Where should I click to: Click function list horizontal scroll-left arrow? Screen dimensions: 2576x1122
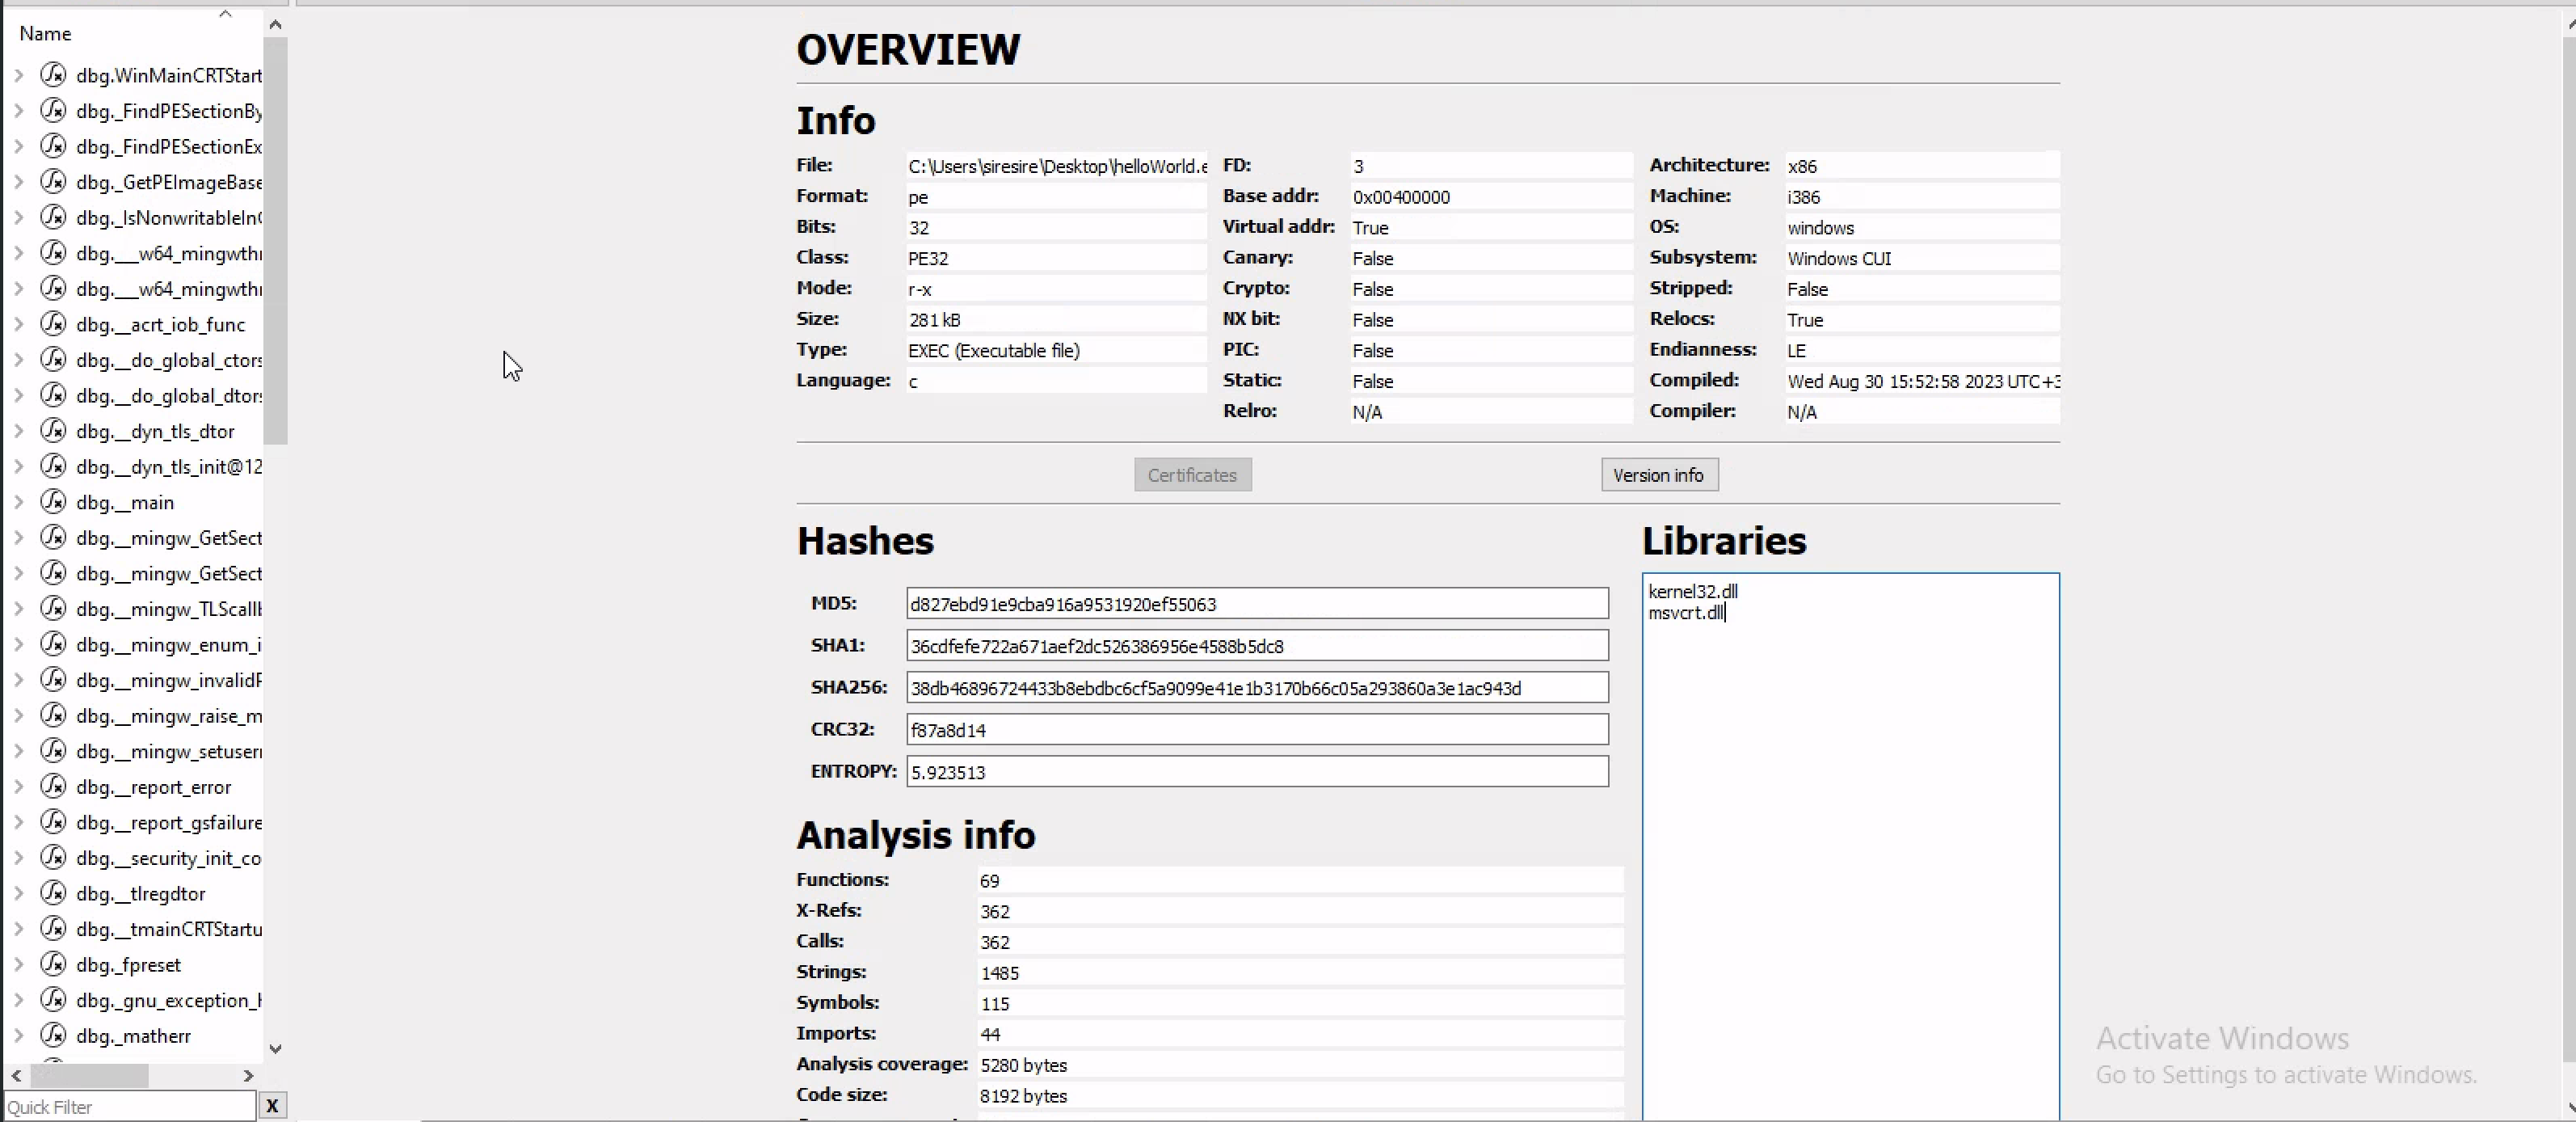point(16,1076)
